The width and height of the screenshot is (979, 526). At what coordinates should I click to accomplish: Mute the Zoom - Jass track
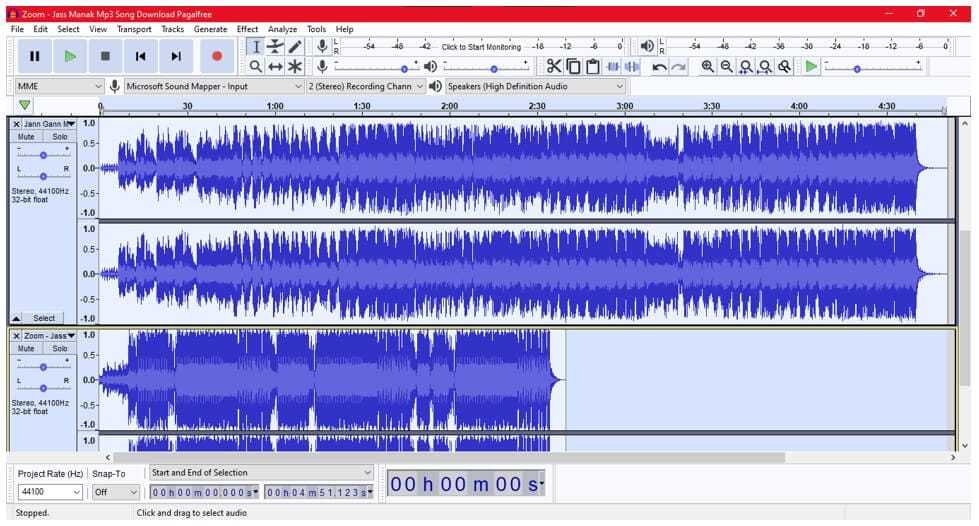(27, 348)
